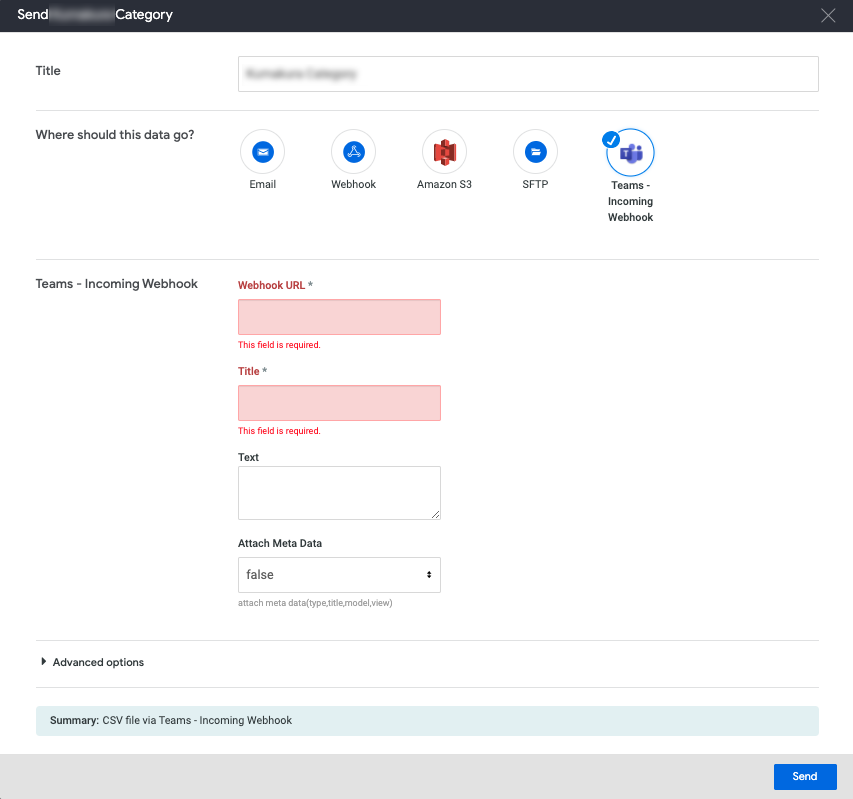Click the selected checkmark badge on Teams
This screenshot has height=799, width=853.
[x=611, y=140]
